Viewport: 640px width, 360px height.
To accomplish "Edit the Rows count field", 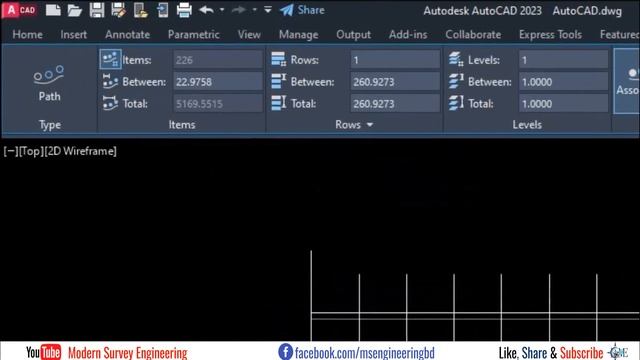I will [x=395, y=60].
